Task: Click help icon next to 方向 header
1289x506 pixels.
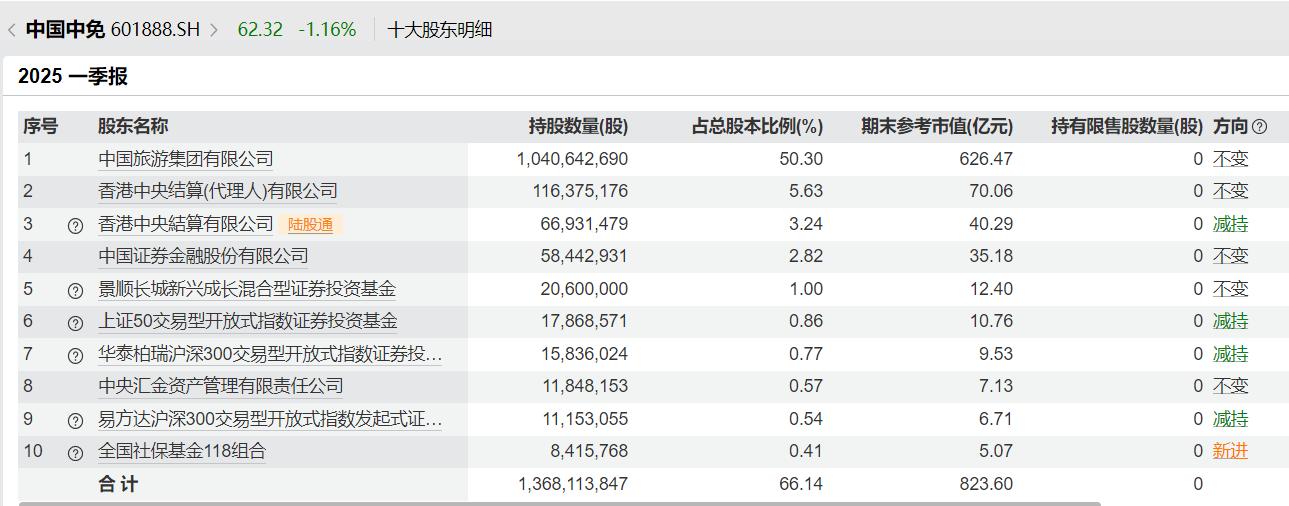Action: pos(1259,127)
